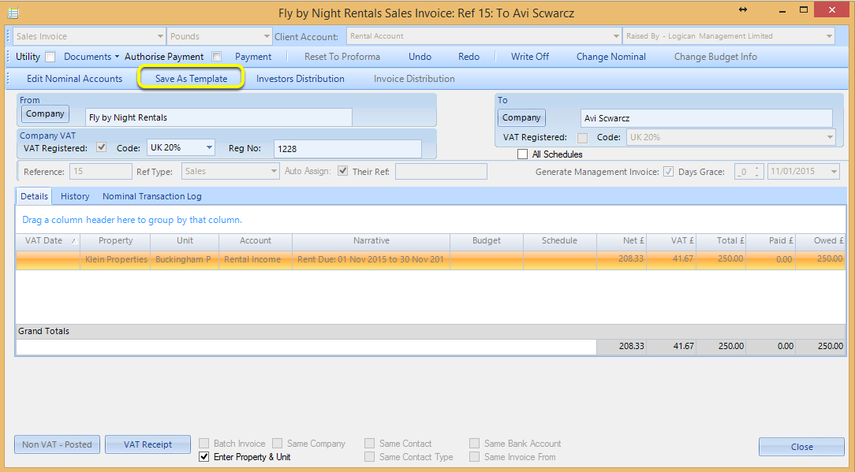Toggle Enter Property & Unit checkbox
Image resolution: width=855 pixels, height=472 pixels.
pyautogui.click(x=204, y=457)
